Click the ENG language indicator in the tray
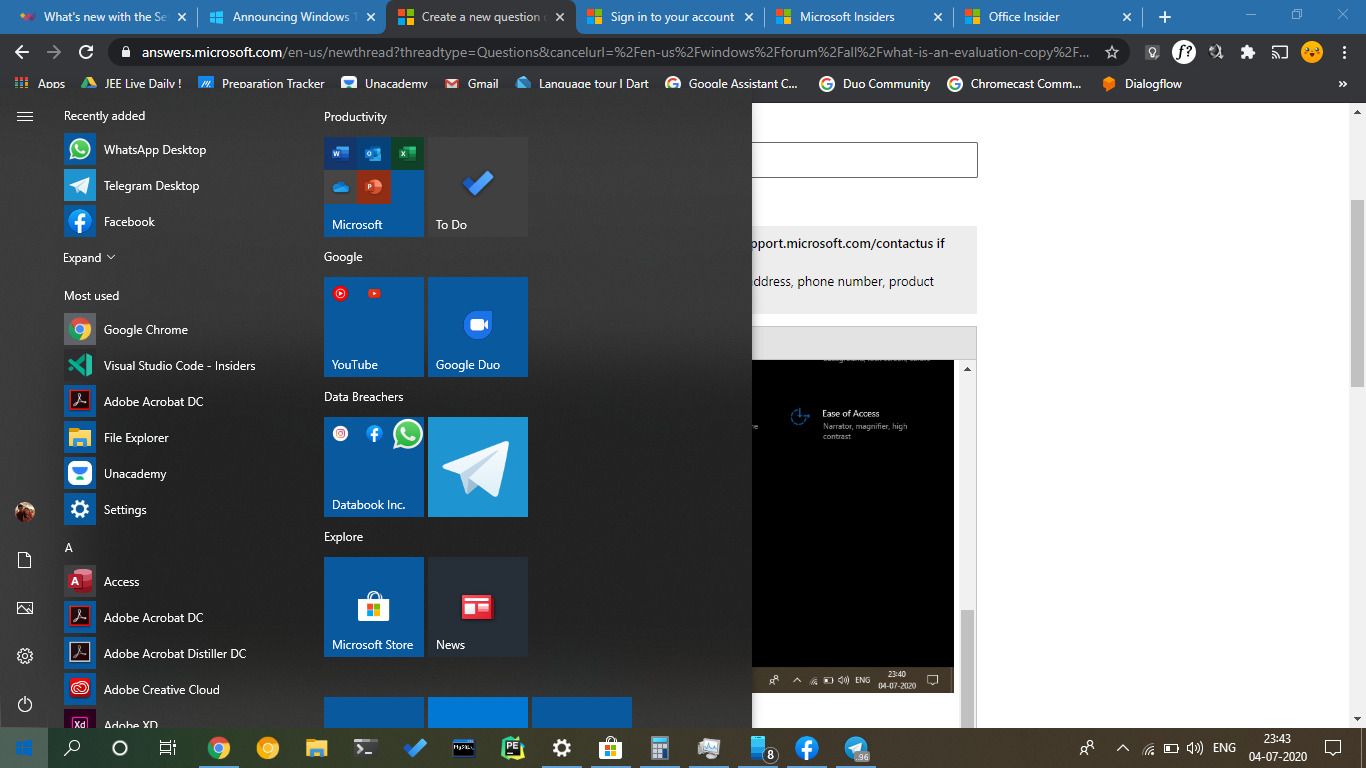The height and width of the screenshot is (768, 1366). click(x=1224, y=747)
